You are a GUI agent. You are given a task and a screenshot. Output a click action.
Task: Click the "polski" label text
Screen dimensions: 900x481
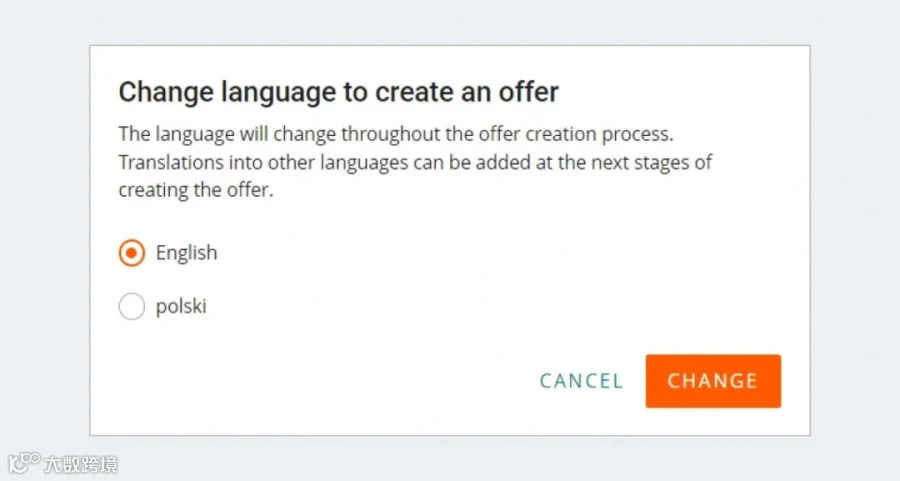[x=181, y=307]
